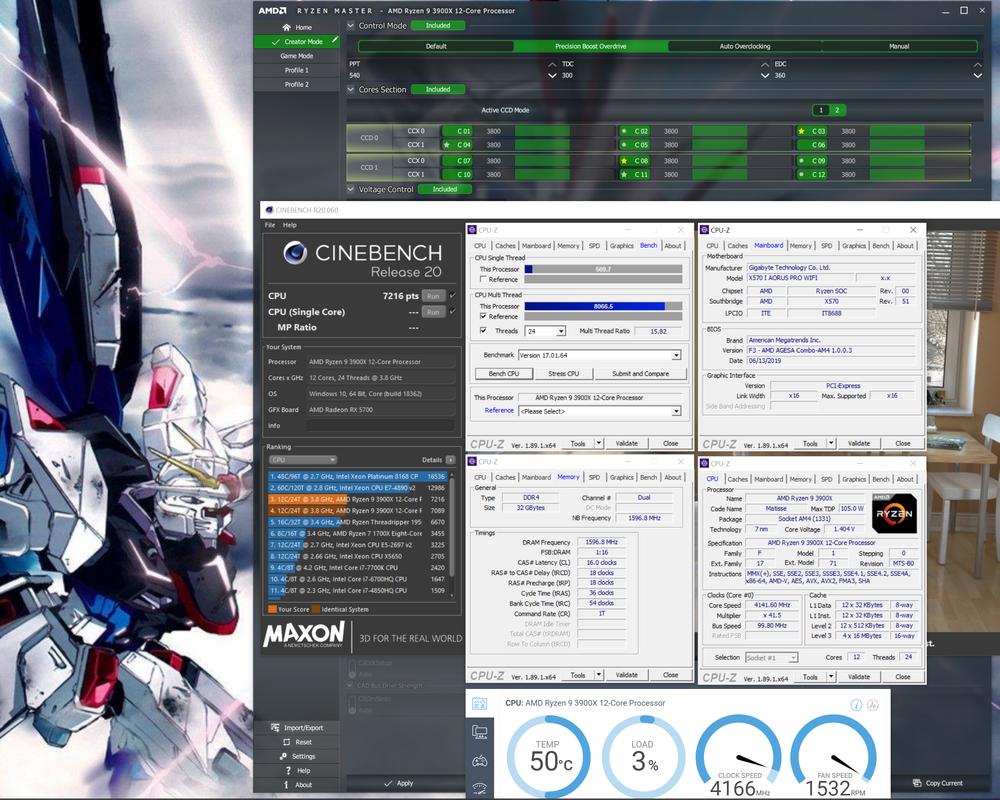The image size is (1000, 800).
Task: Toggle the checkbox next to CPU Single Core Run
Action: [x=453, y=311]
